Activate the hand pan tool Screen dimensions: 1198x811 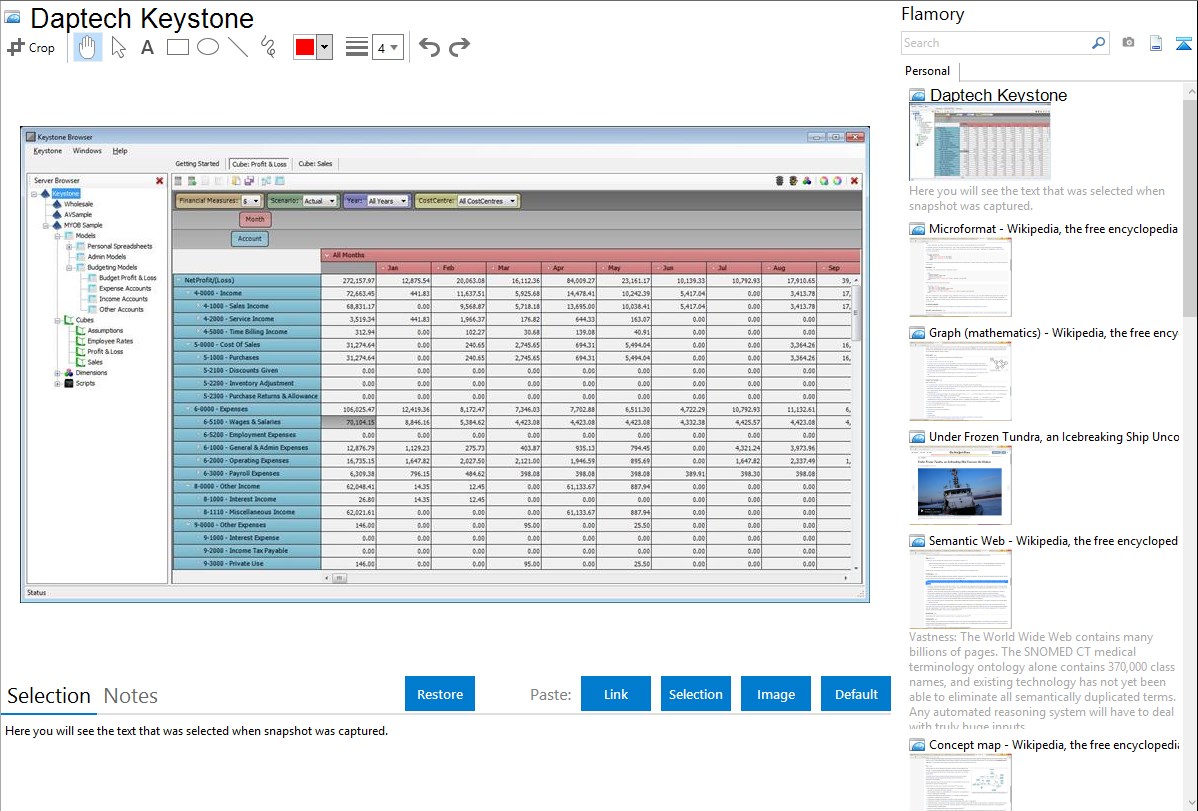tap(87, 47)
